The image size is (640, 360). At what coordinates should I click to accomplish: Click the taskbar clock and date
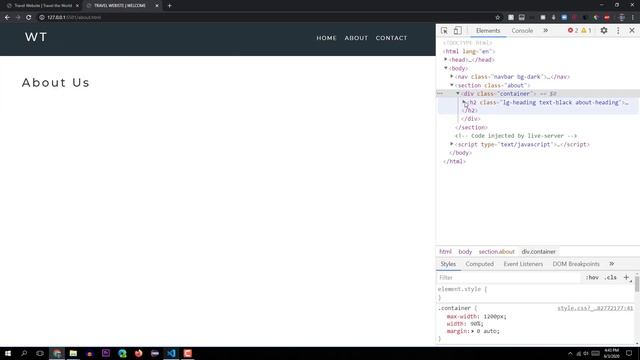[x=611, y=353]
